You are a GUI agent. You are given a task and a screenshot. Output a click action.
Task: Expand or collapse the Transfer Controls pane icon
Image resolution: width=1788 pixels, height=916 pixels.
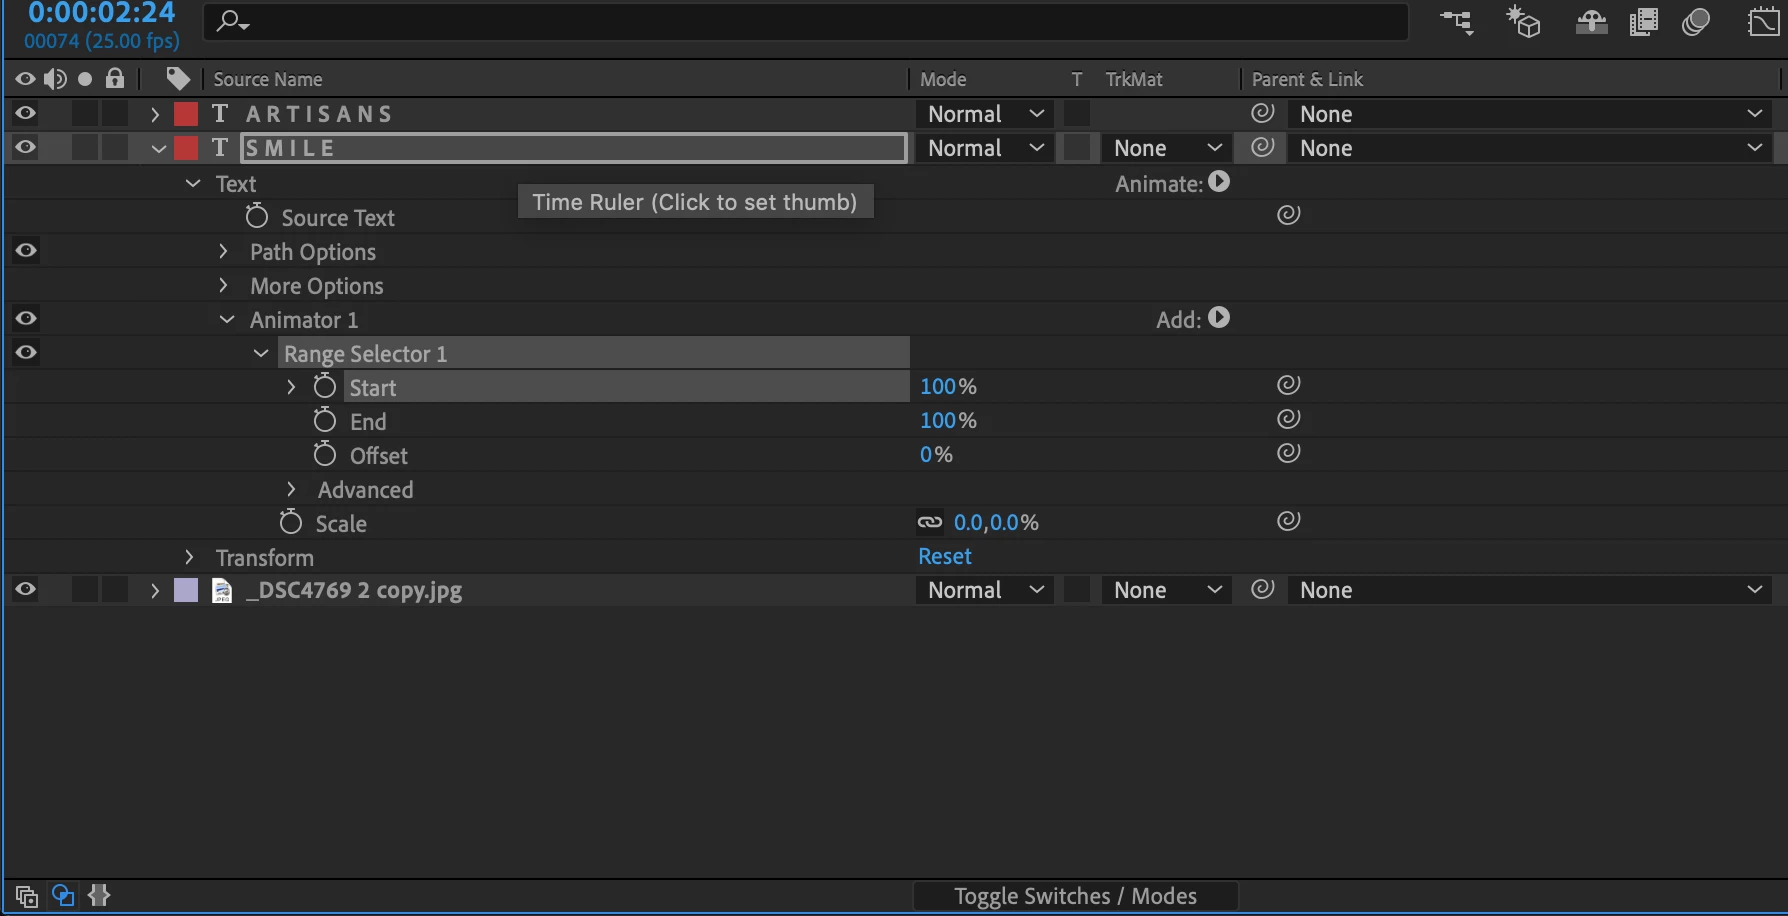click(62, 895)
